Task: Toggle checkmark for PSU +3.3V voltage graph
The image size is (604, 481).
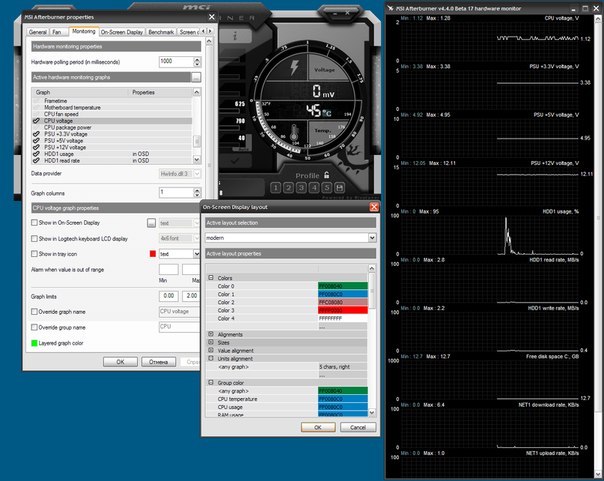Action: tap(37, 134)
